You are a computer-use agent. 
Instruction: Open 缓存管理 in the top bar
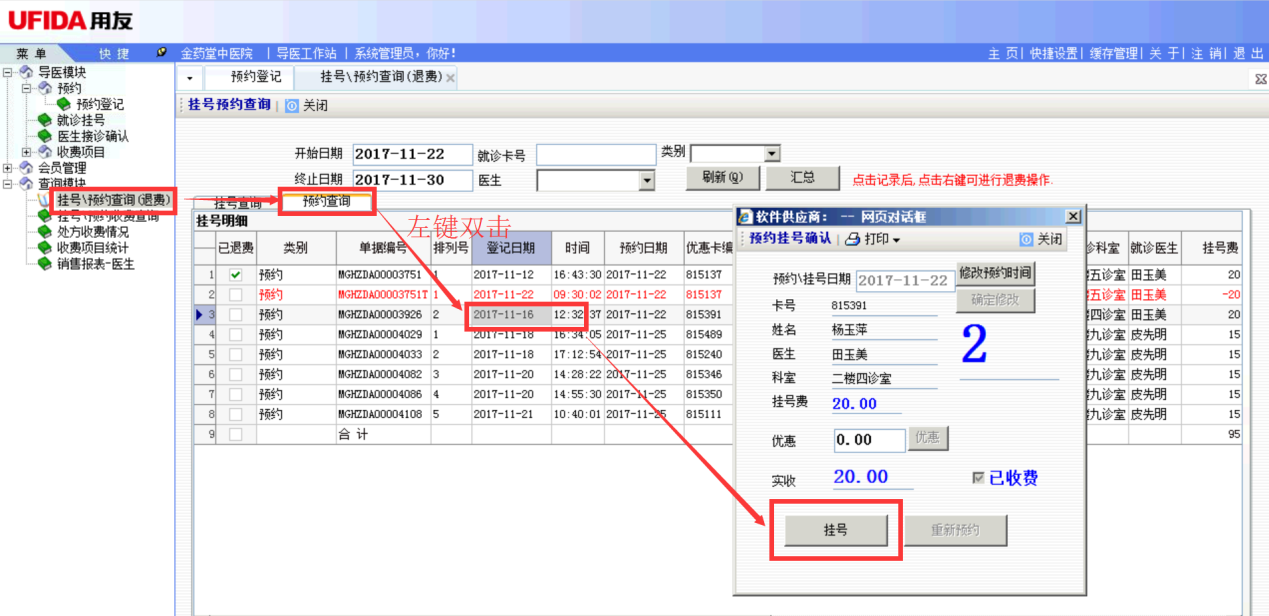coord(1114,53)
